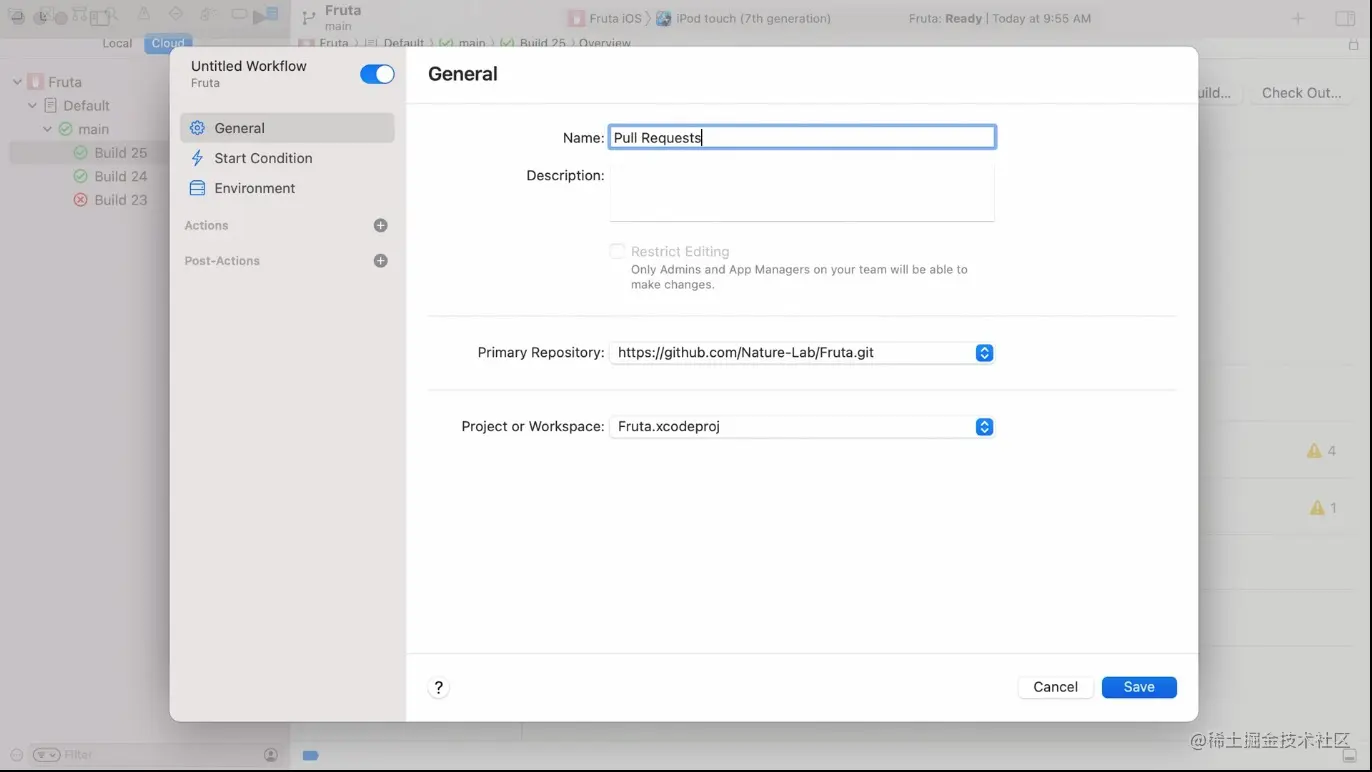Screen dimensions: 1372x772
Task: Click the Fruta main branch indicator
Action: [332, 18]
